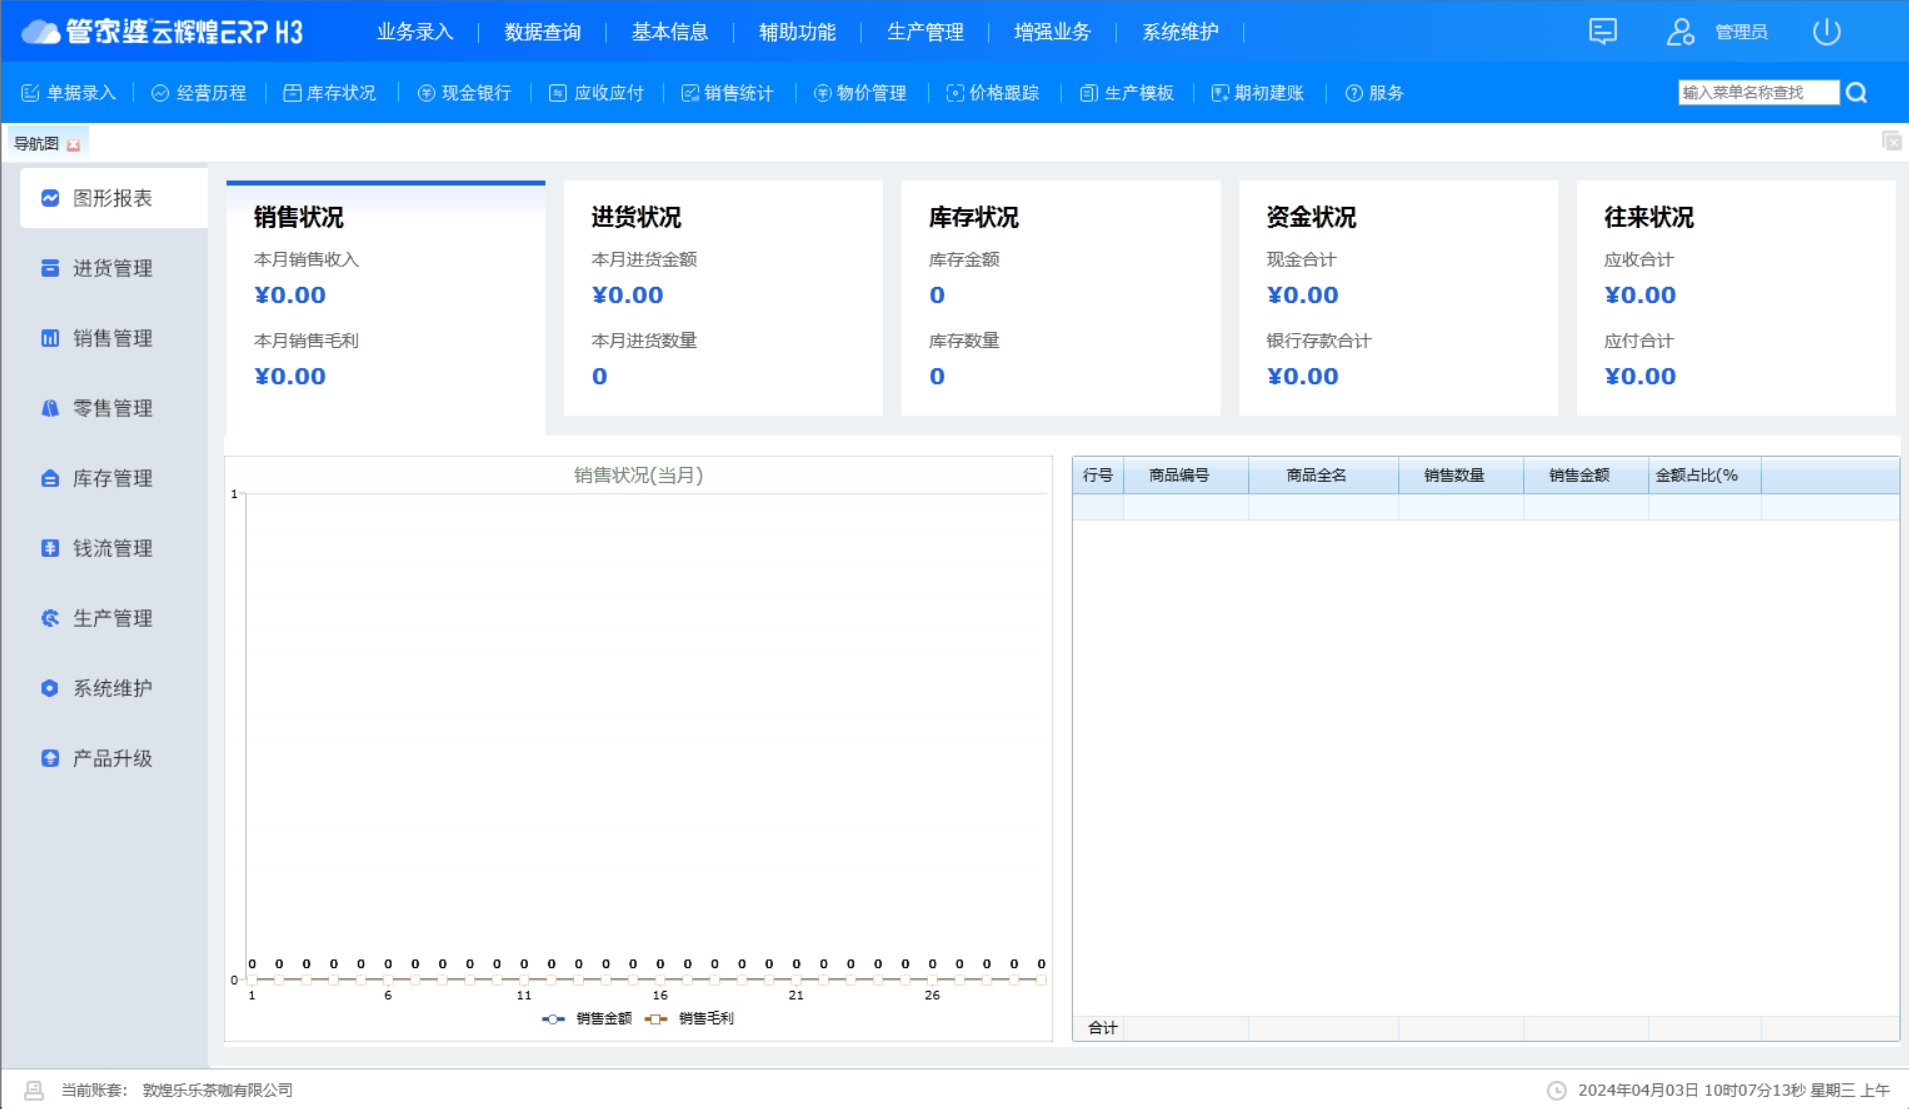Viewport: 1909px width, 1109px height.
Task: Click the 销售统计 toolbar icon
Action: click(x=690, y=93)
